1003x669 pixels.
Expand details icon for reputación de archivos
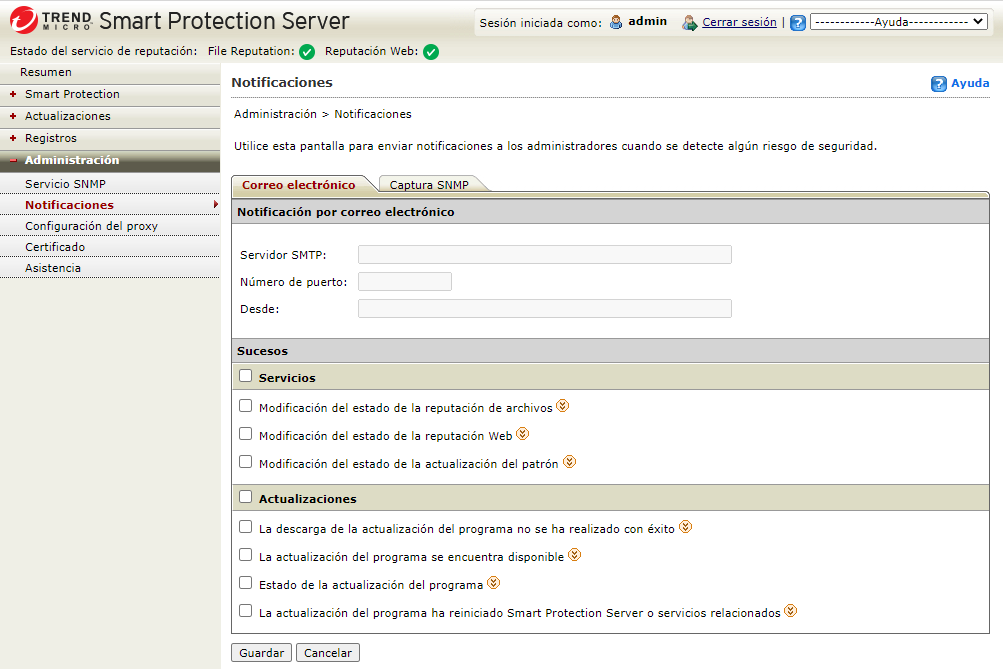click(x=562, y=406)
